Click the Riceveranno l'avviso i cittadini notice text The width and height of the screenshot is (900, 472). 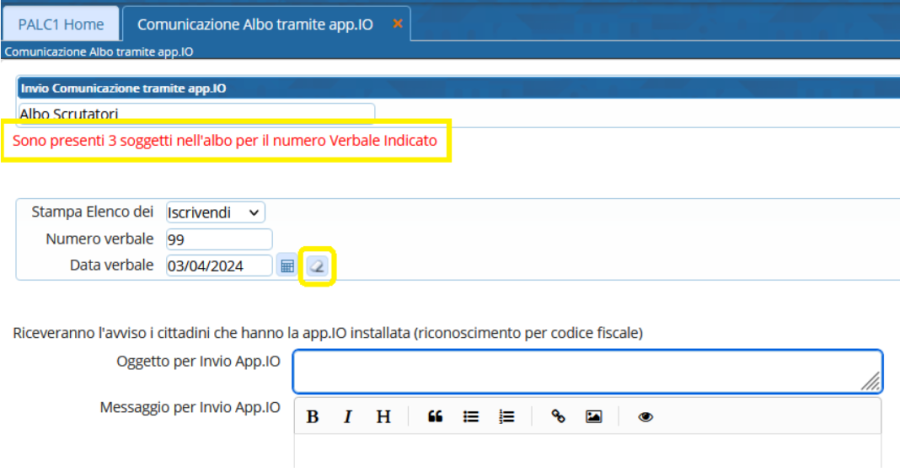coord(328,333)
